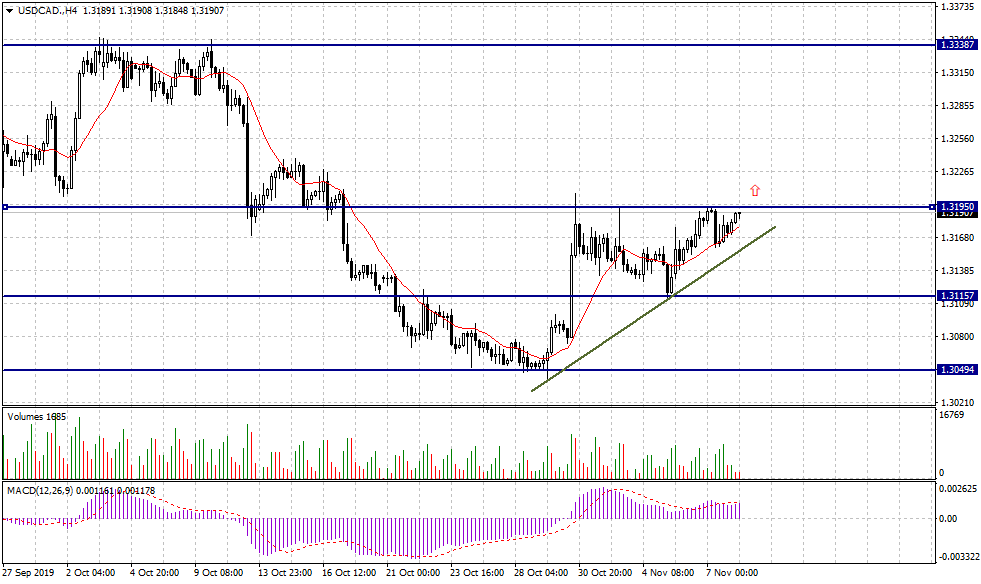Click the 1.33750 value on price axis
The image size is (981, 584).
pos(958,7)
